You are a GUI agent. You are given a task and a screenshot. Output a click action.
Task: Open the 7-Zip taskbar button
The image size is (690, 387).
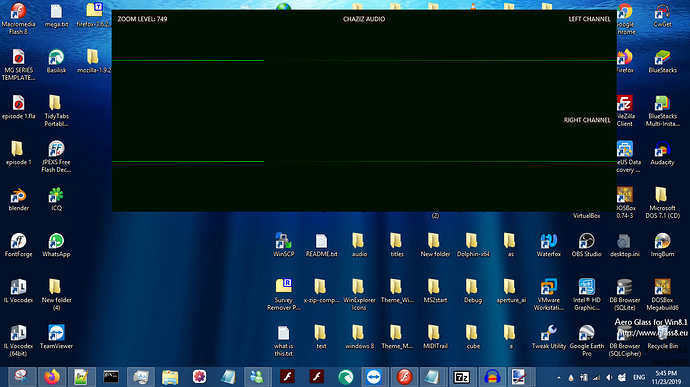[x=462, y=377]
